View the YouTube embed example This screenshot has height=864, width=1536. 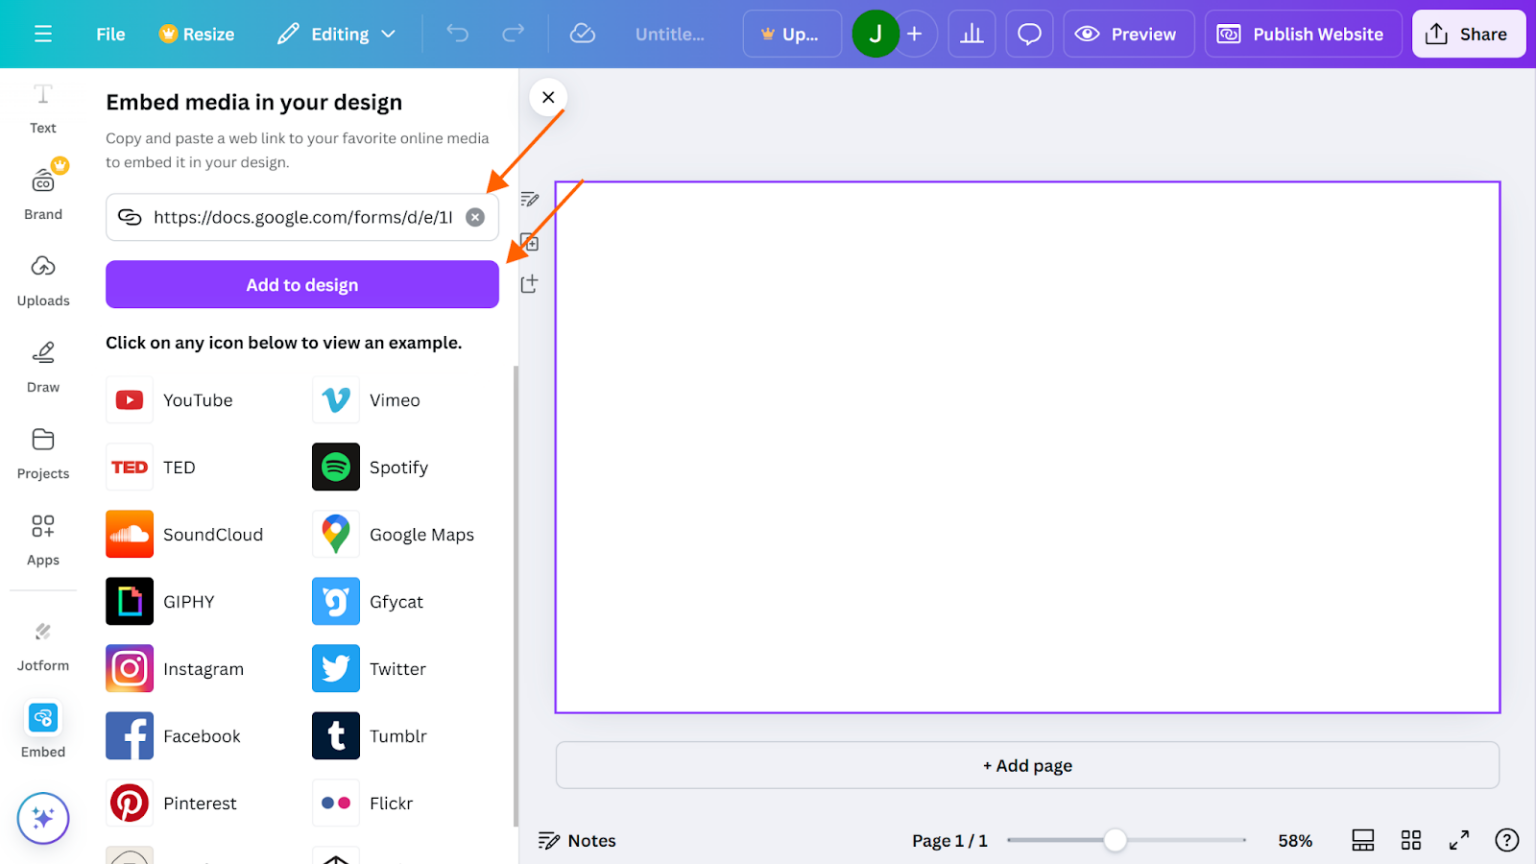(129, 399)
